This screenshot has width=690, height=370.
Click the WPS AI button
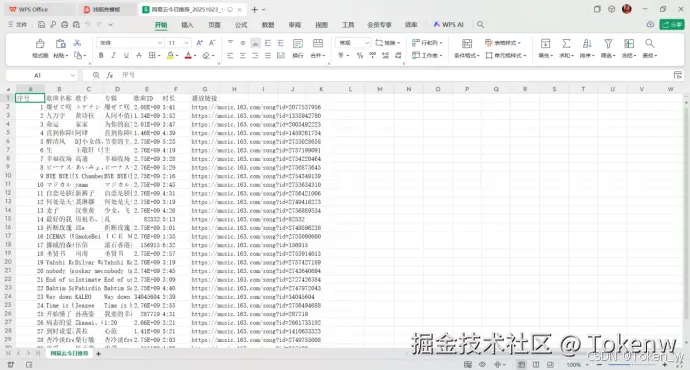(448, 25)
